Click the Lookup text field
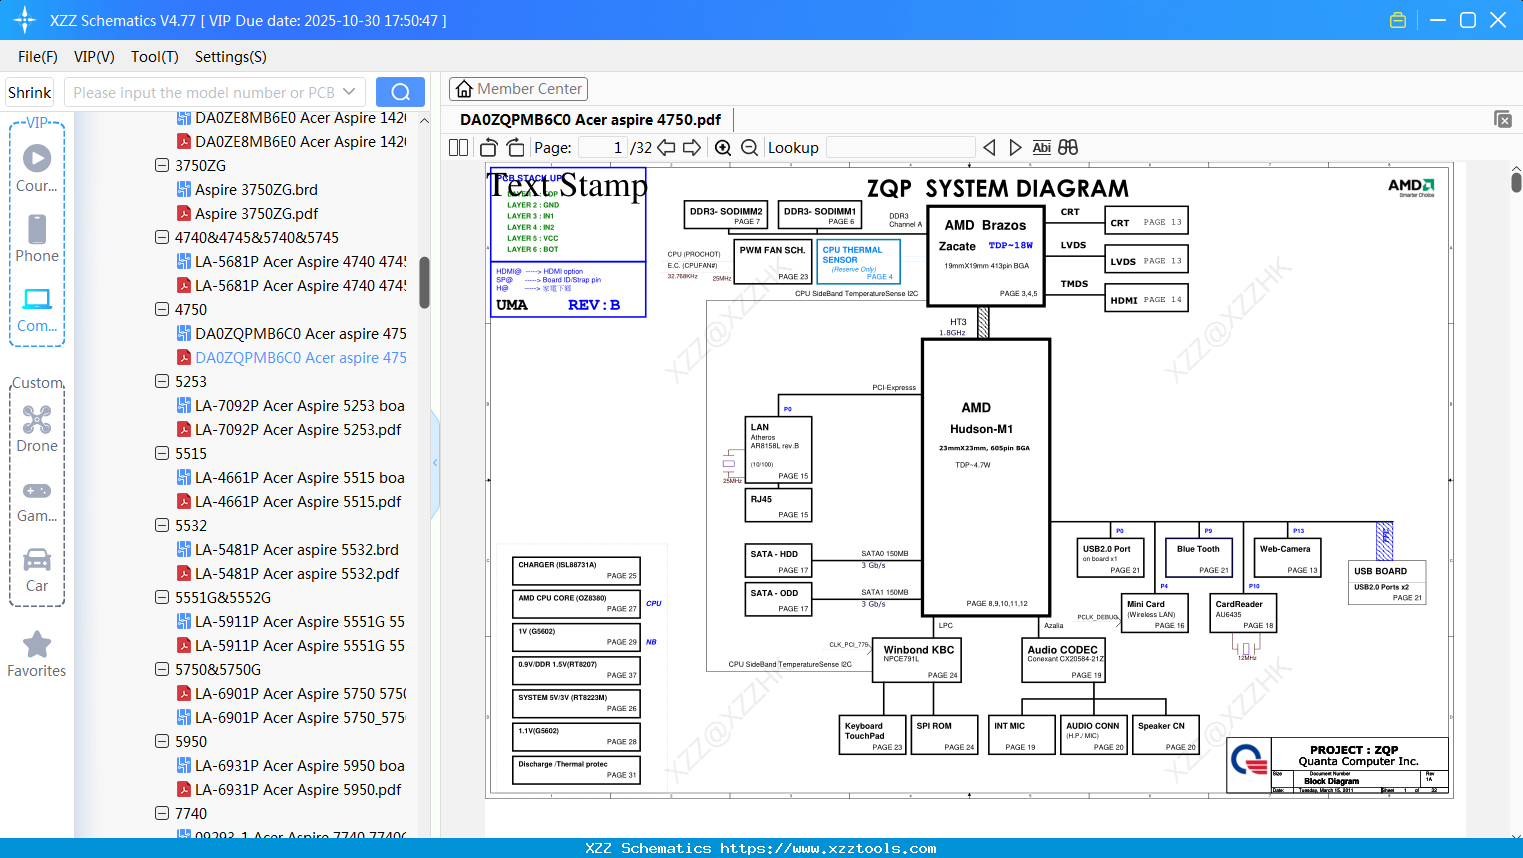This screenshot has height=858, width=1523. [x=900, y=148]
